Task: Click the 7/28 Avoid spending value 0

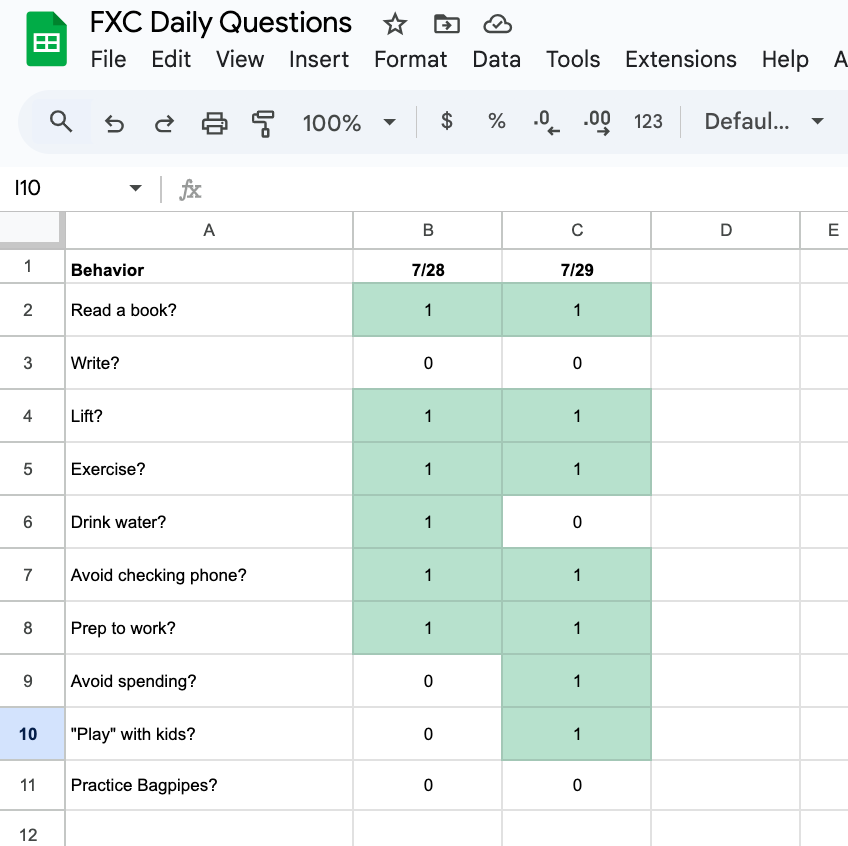Action: pos(428,681)
